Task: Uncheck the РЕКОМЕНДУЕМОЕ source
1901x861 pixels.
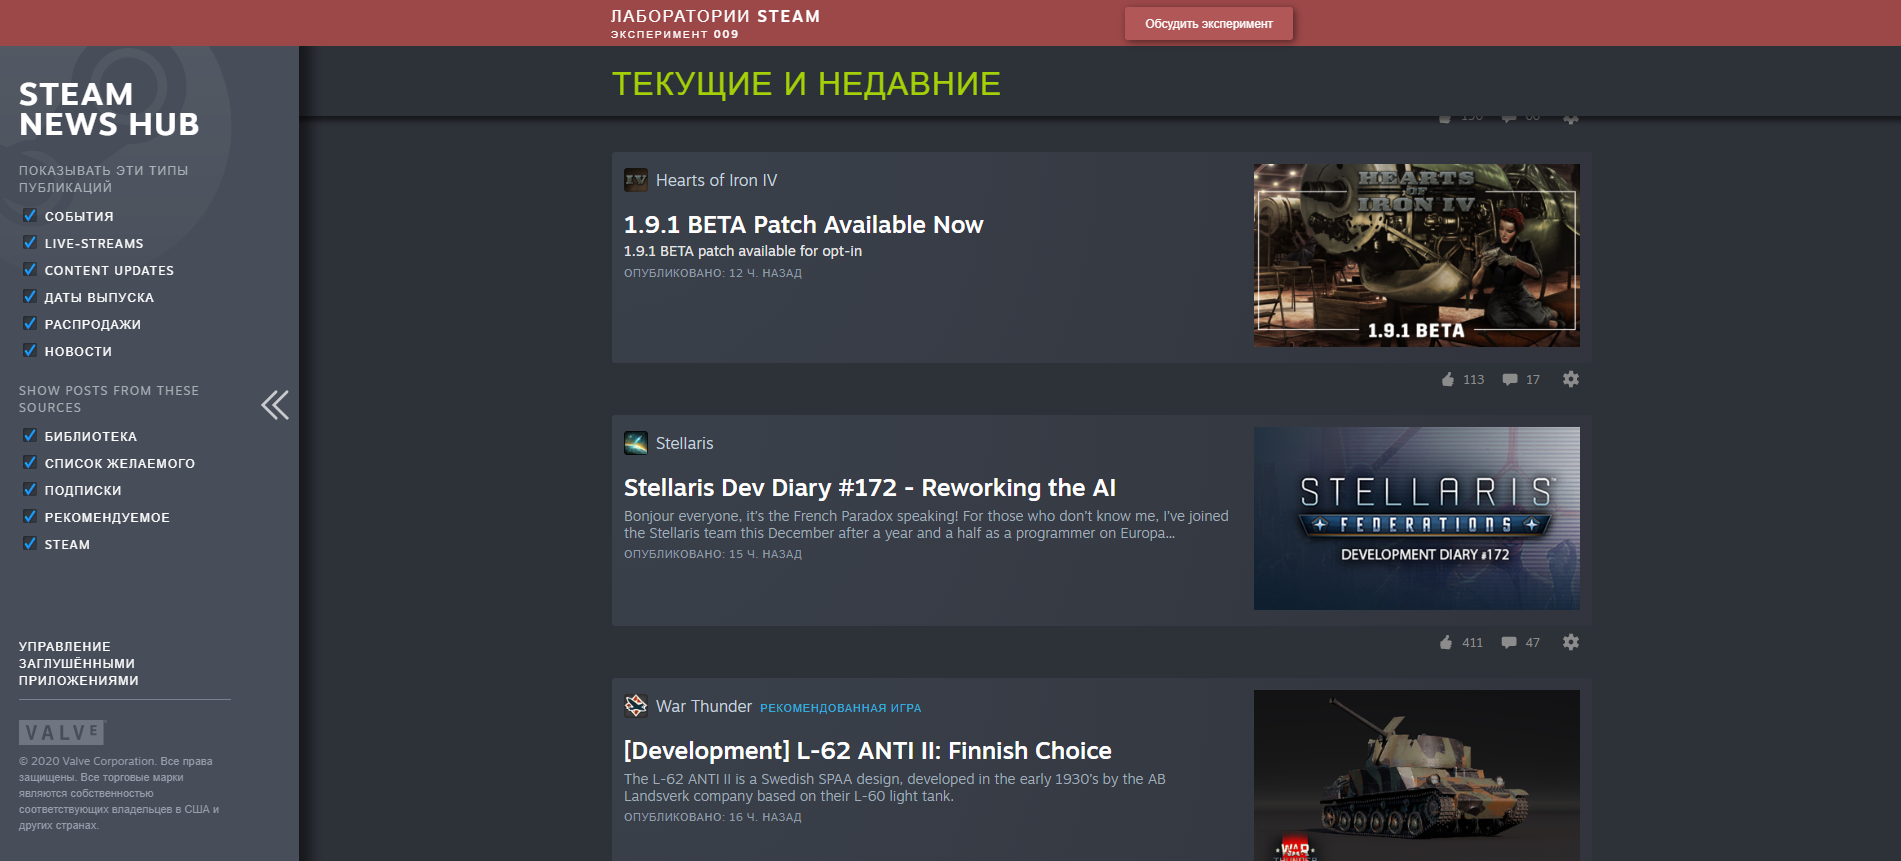Action: pos(30,517)
